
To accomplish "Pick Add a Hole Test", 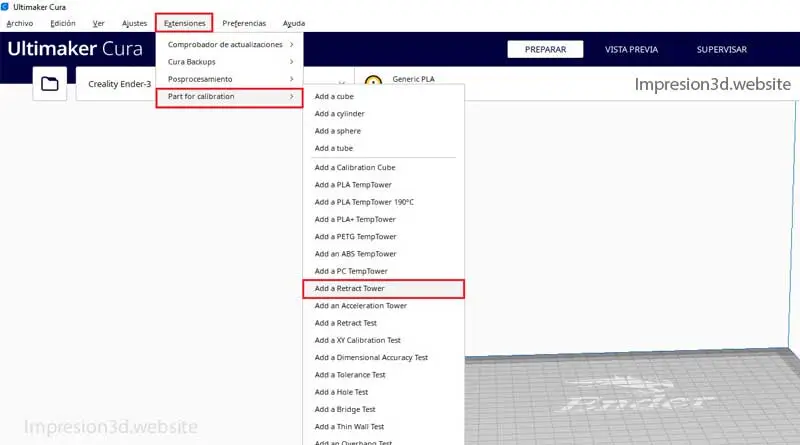I will click(x=384, y=392).
